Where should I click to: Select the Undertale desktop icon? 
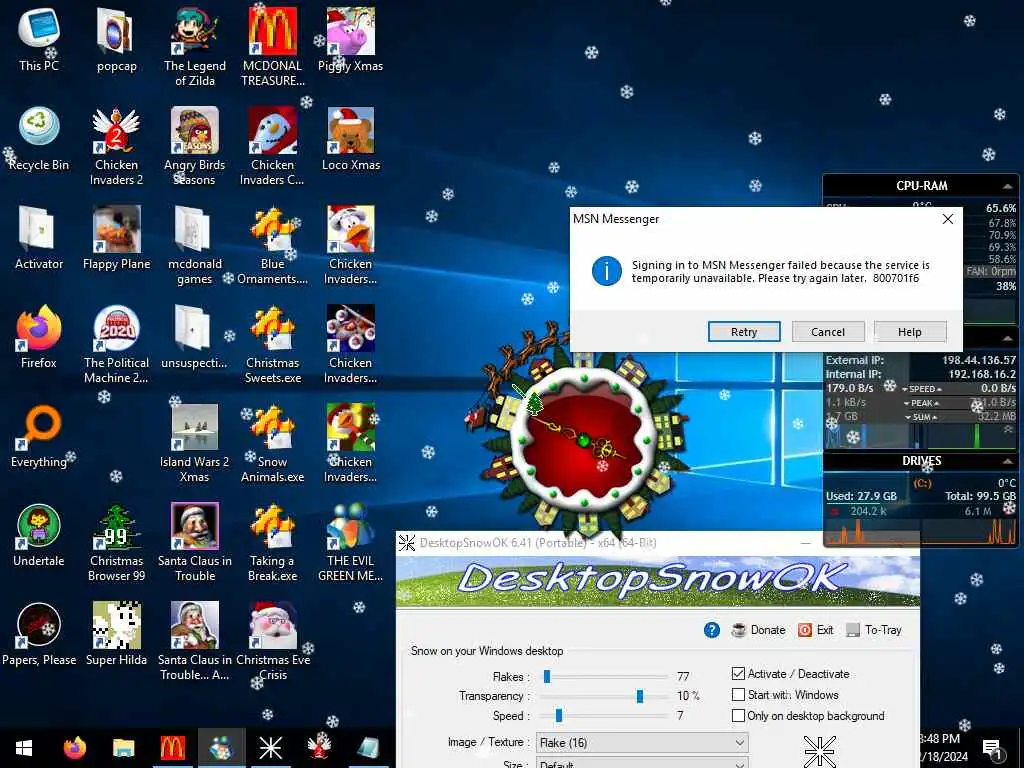click(x=39, y=536)
